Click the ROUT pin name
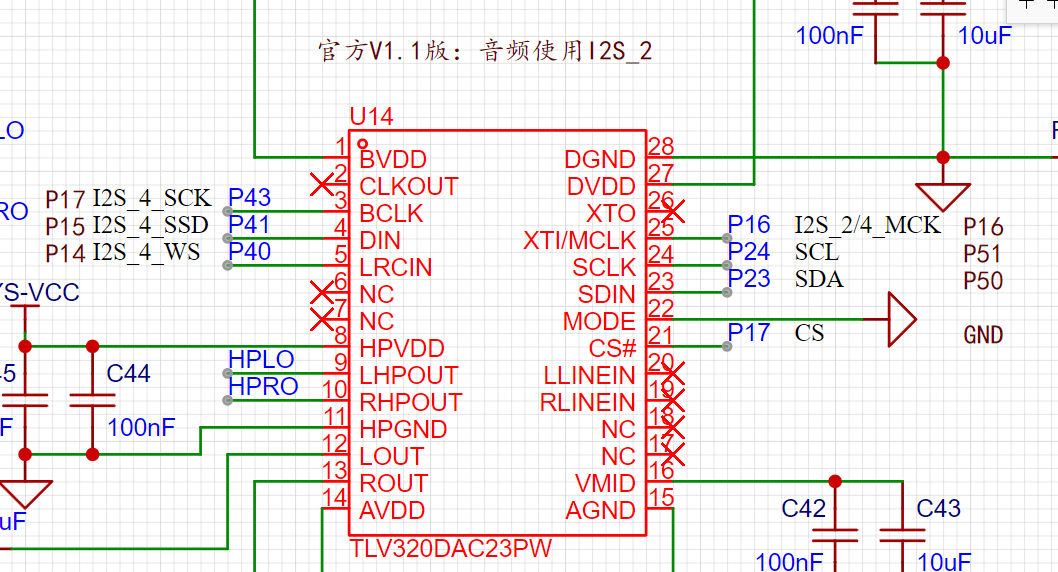 [x=394, y=483]
